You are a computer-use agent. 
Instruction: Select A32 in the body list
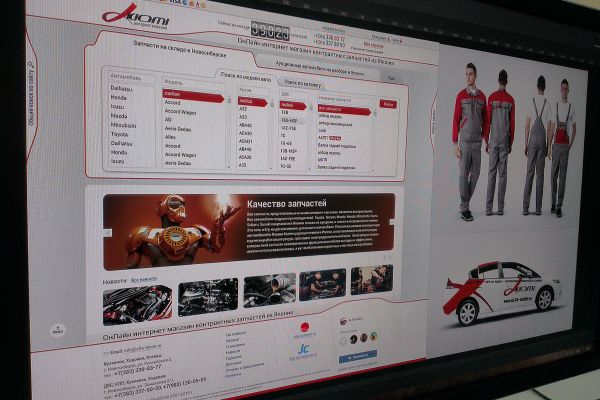coord(243,109)
